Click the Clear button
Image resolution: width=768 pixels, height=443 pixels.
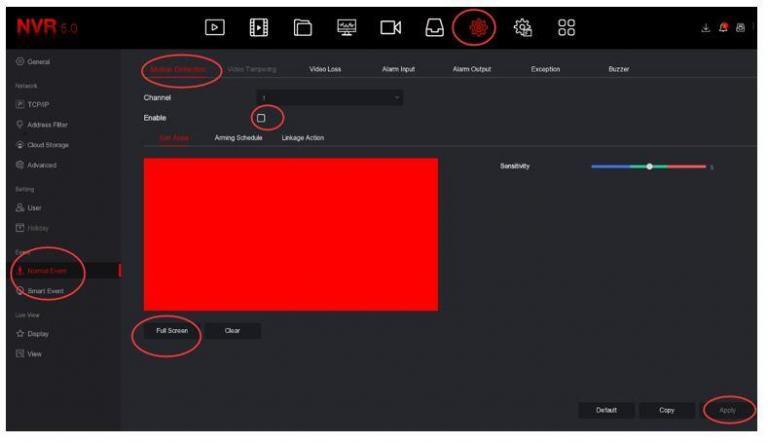coord(232,331)
